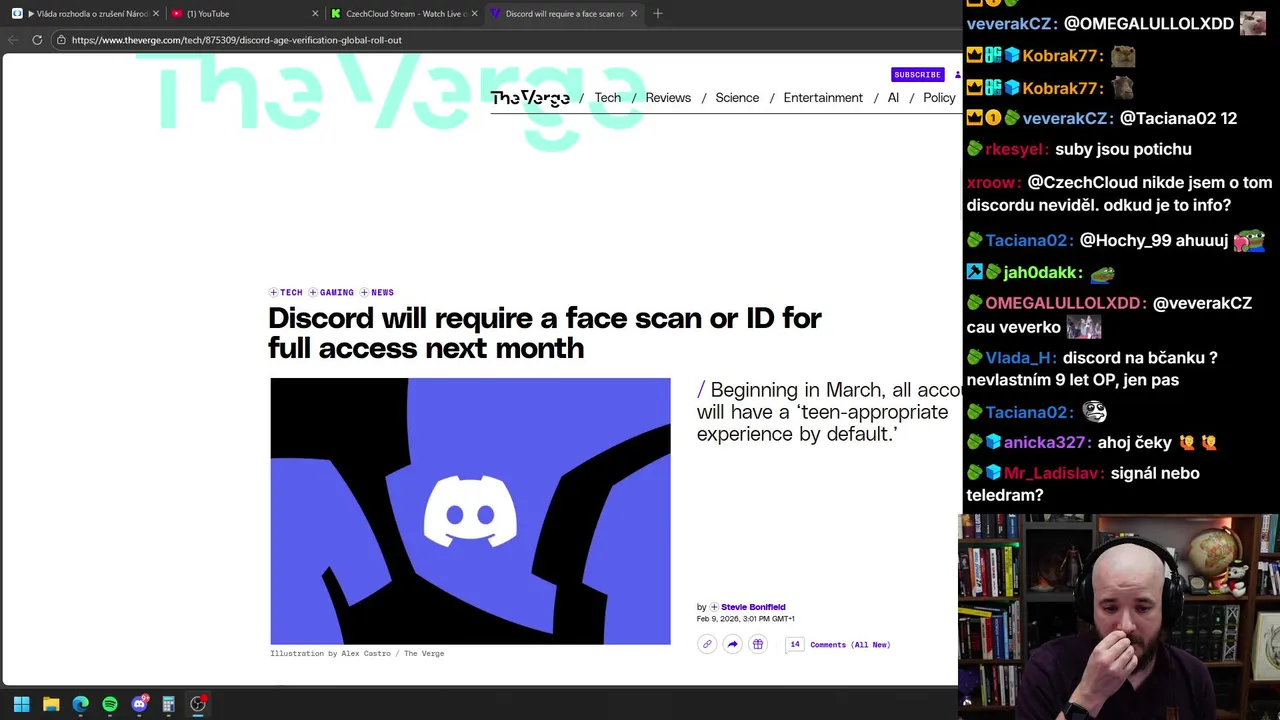Click the plus icon beside the NEWS tag
This screenshot has width=1280, height=720.
point(364,293)
